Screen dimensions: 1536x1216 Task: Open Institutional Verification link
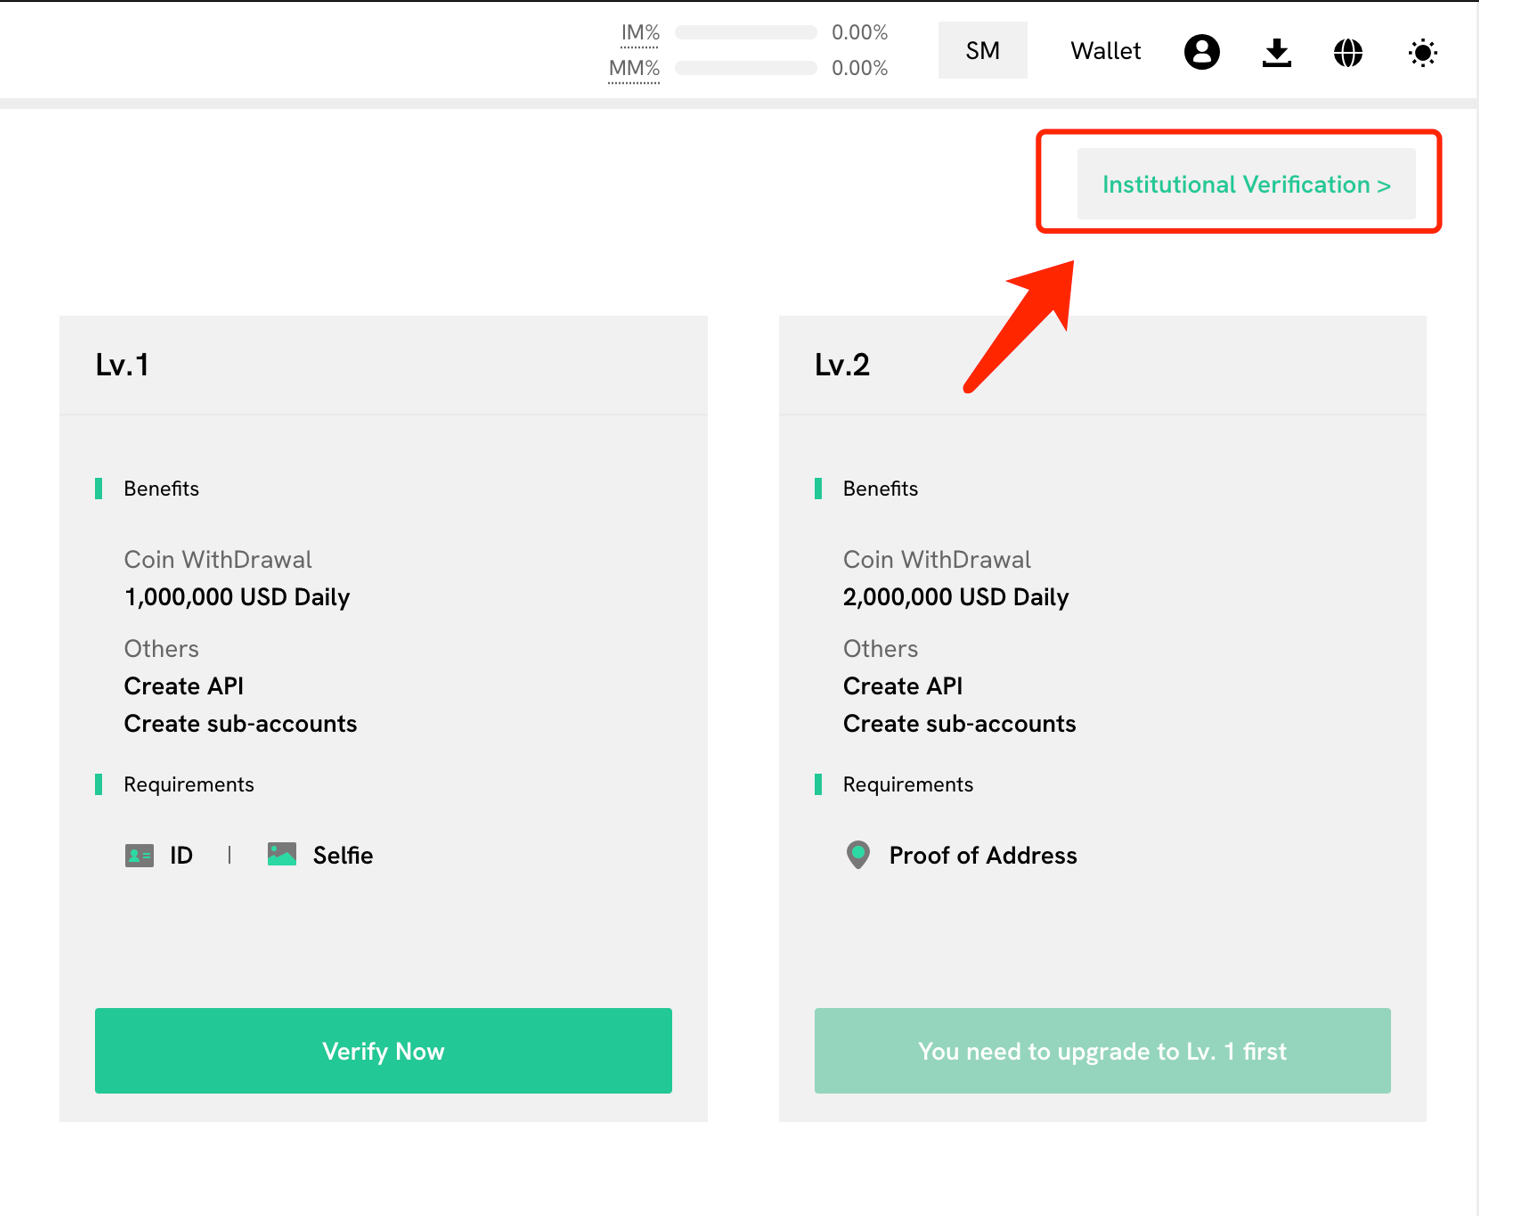point(1246,184)
